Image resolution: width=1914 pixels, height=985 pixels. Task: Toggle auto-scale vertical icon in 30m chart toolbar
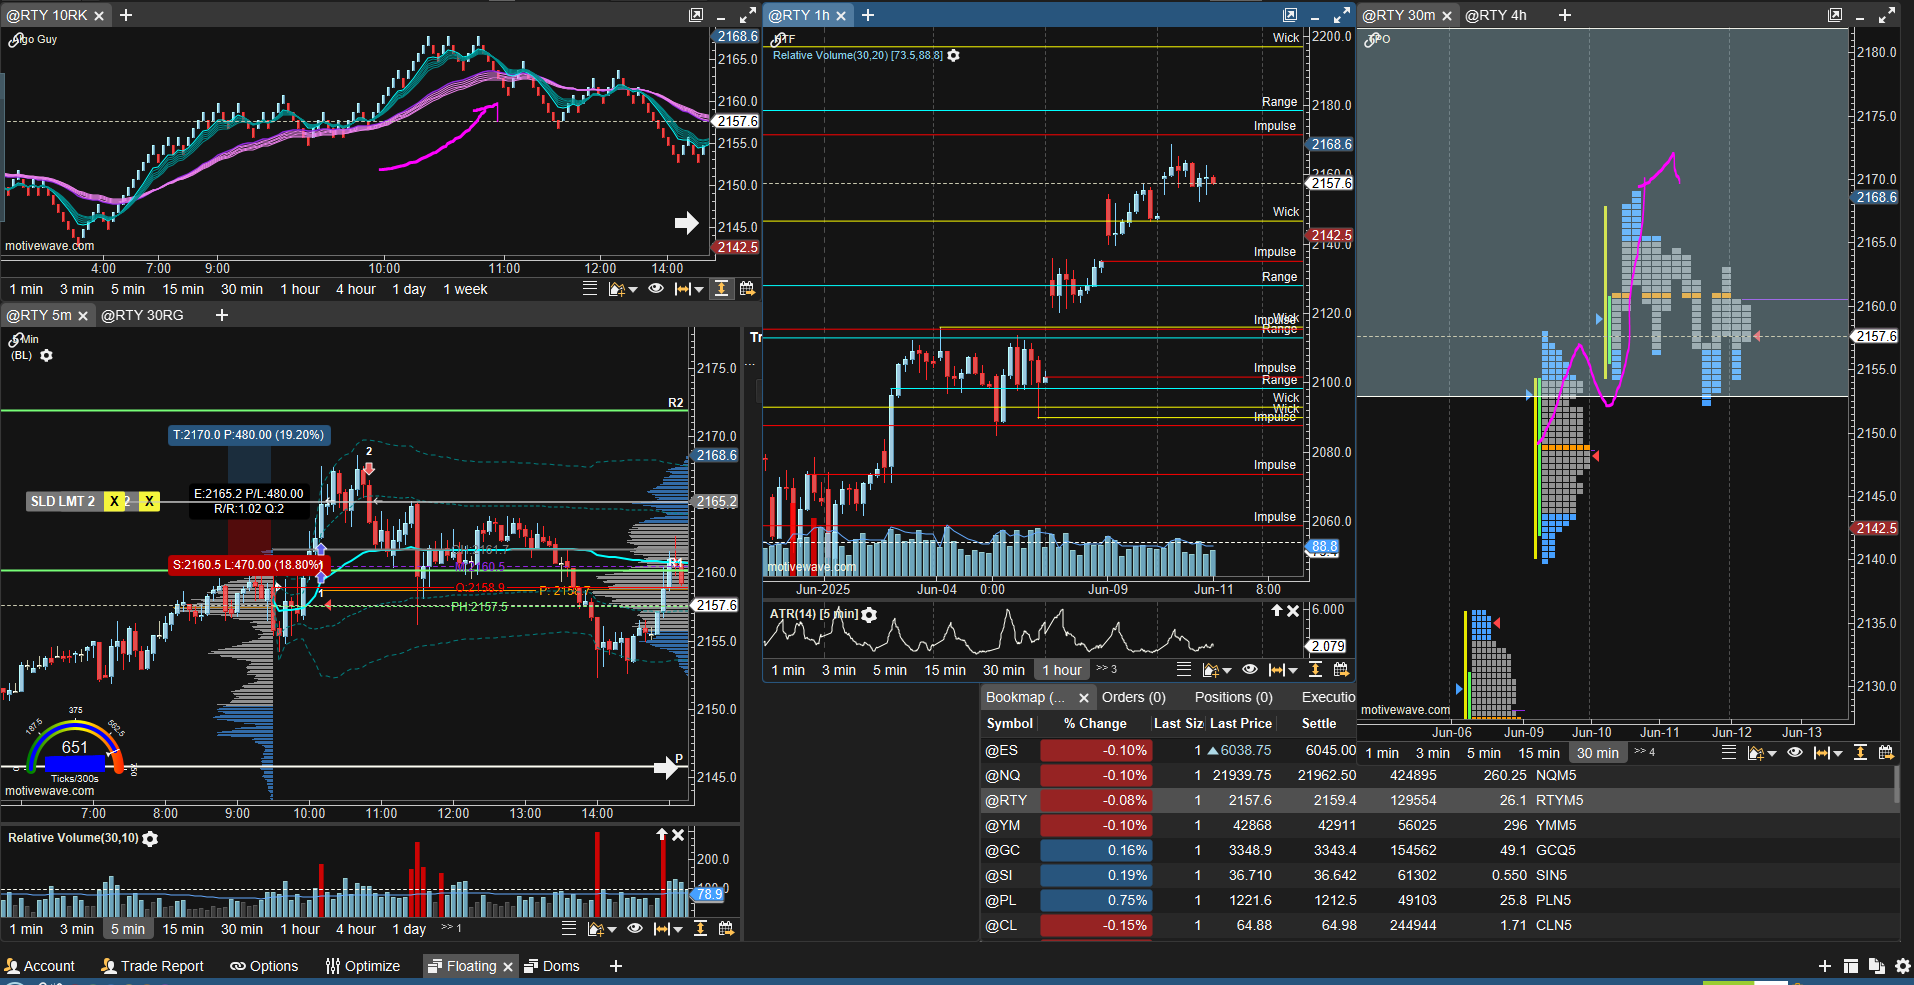[x=1860, y=753]
